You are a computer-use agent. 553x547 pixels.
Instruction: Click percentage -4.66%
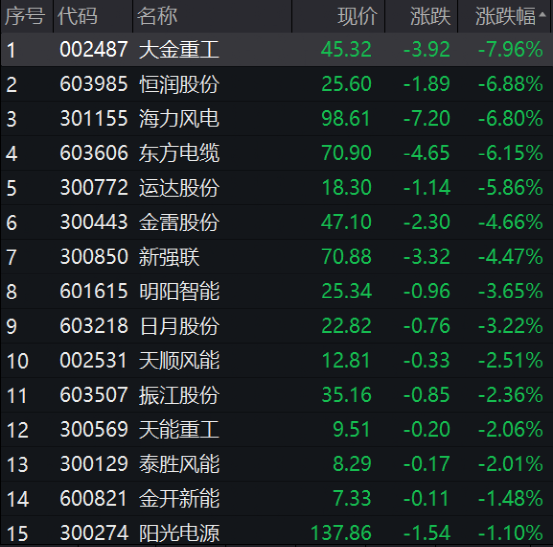510,222
